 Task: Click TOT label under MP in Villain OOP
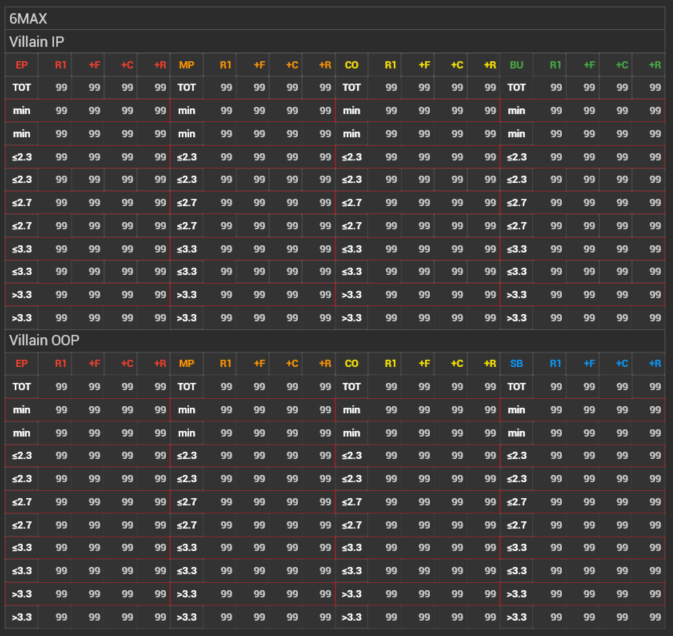point(187,387)
